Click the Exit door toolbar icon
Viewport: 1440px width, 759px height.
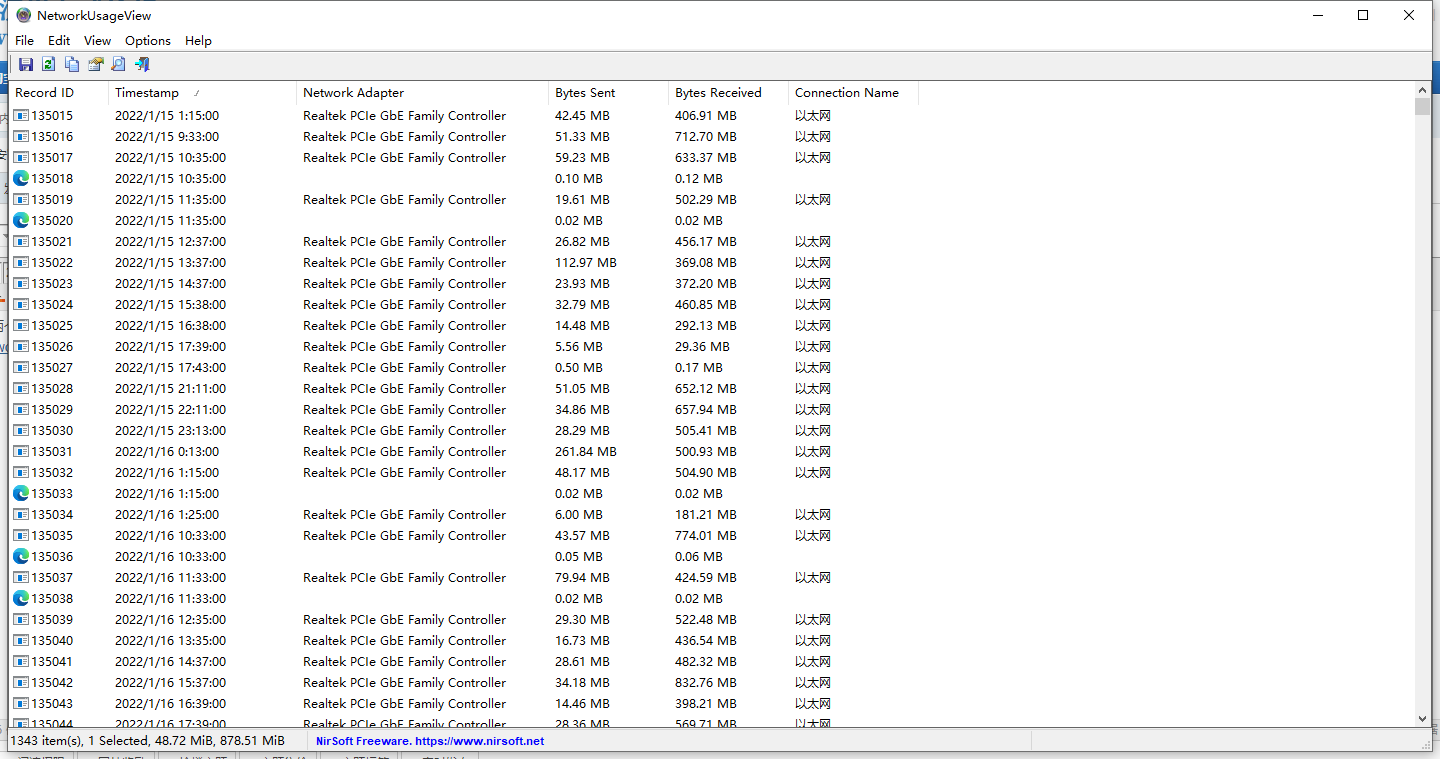(142, 65)
